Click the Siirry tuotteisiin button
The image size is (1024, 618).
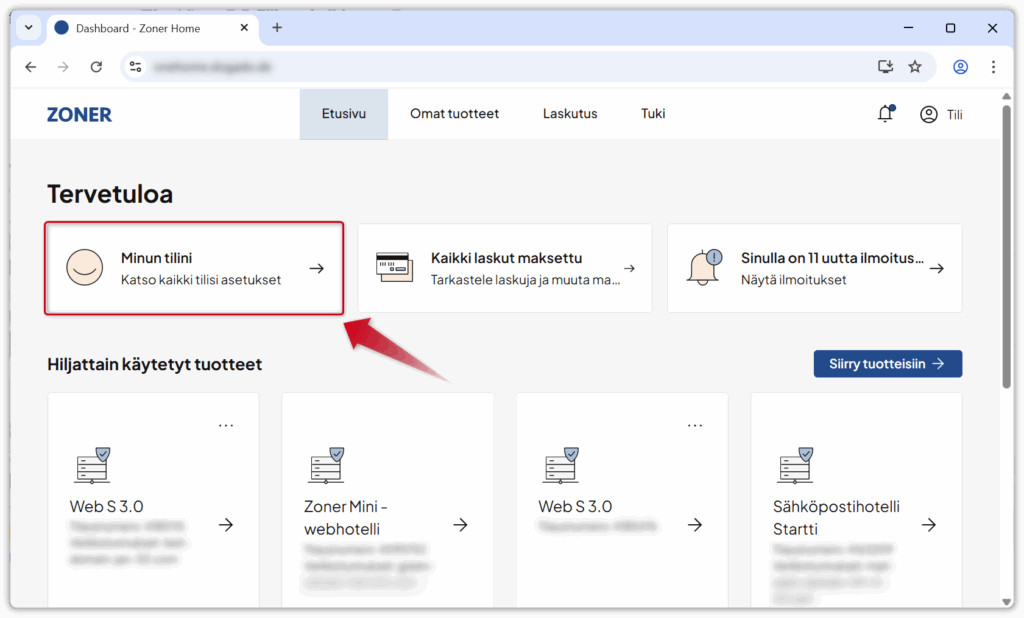point(887,364)
